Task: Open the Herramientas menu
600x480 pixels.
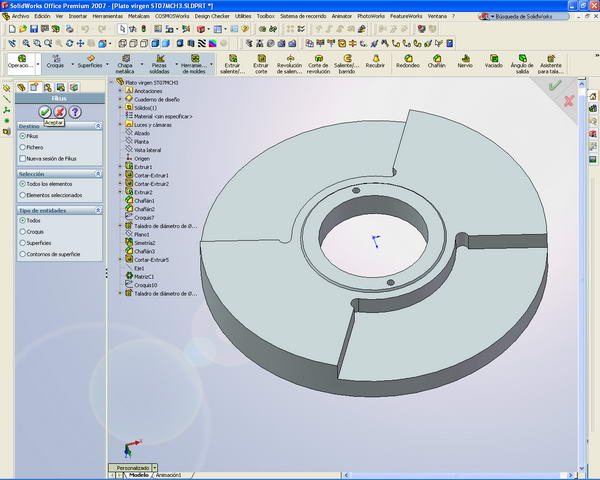Action: (x=107, y=17)
